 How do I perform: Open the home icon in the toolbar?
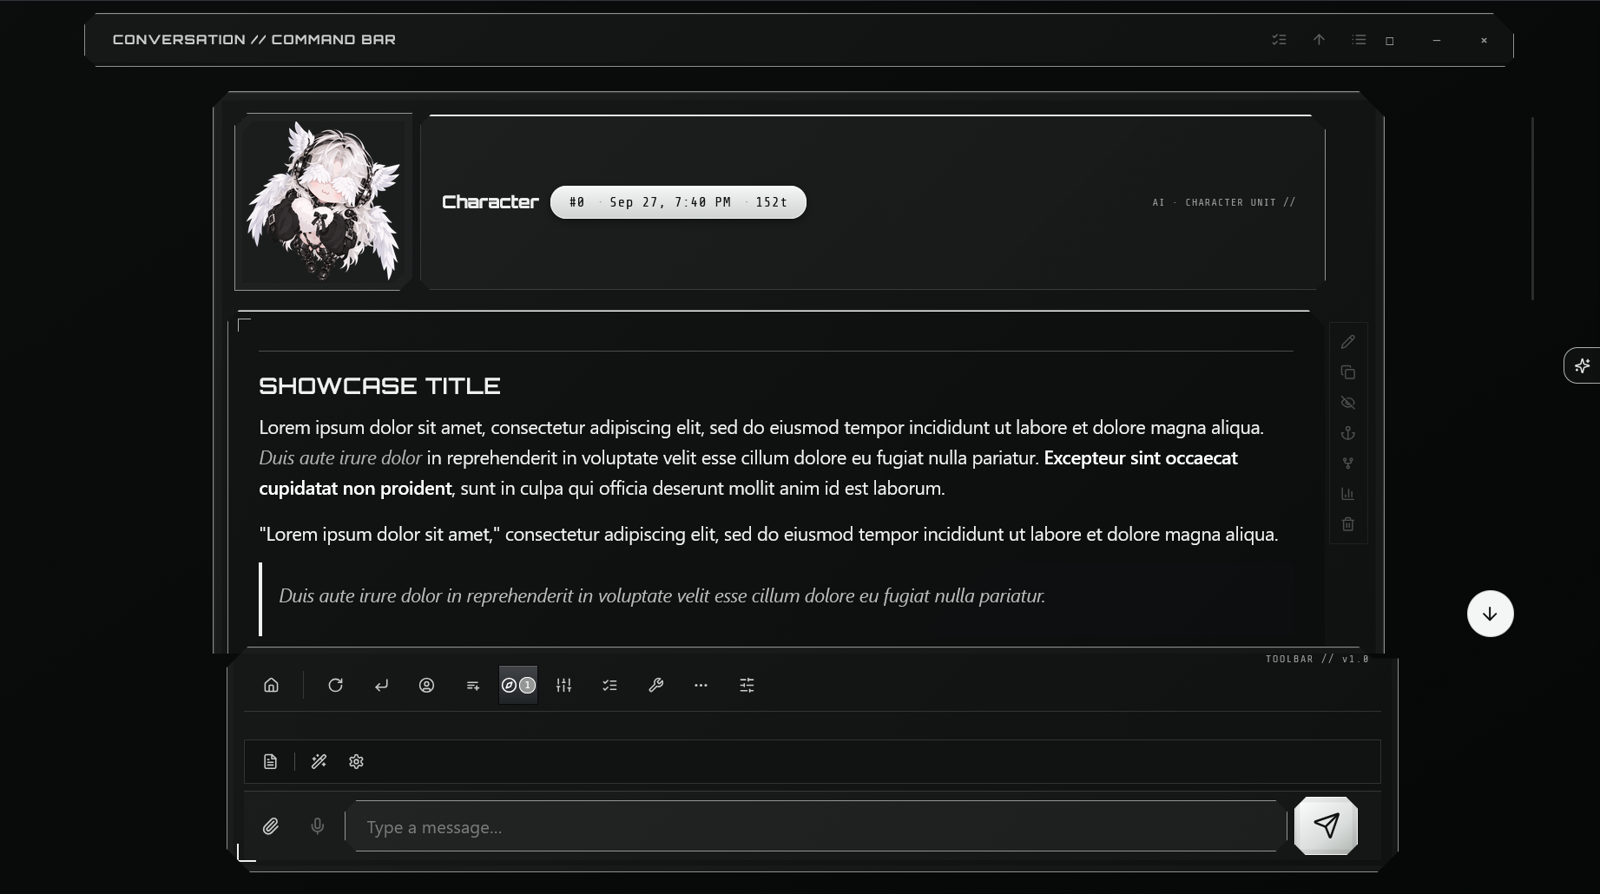(271, 685)
